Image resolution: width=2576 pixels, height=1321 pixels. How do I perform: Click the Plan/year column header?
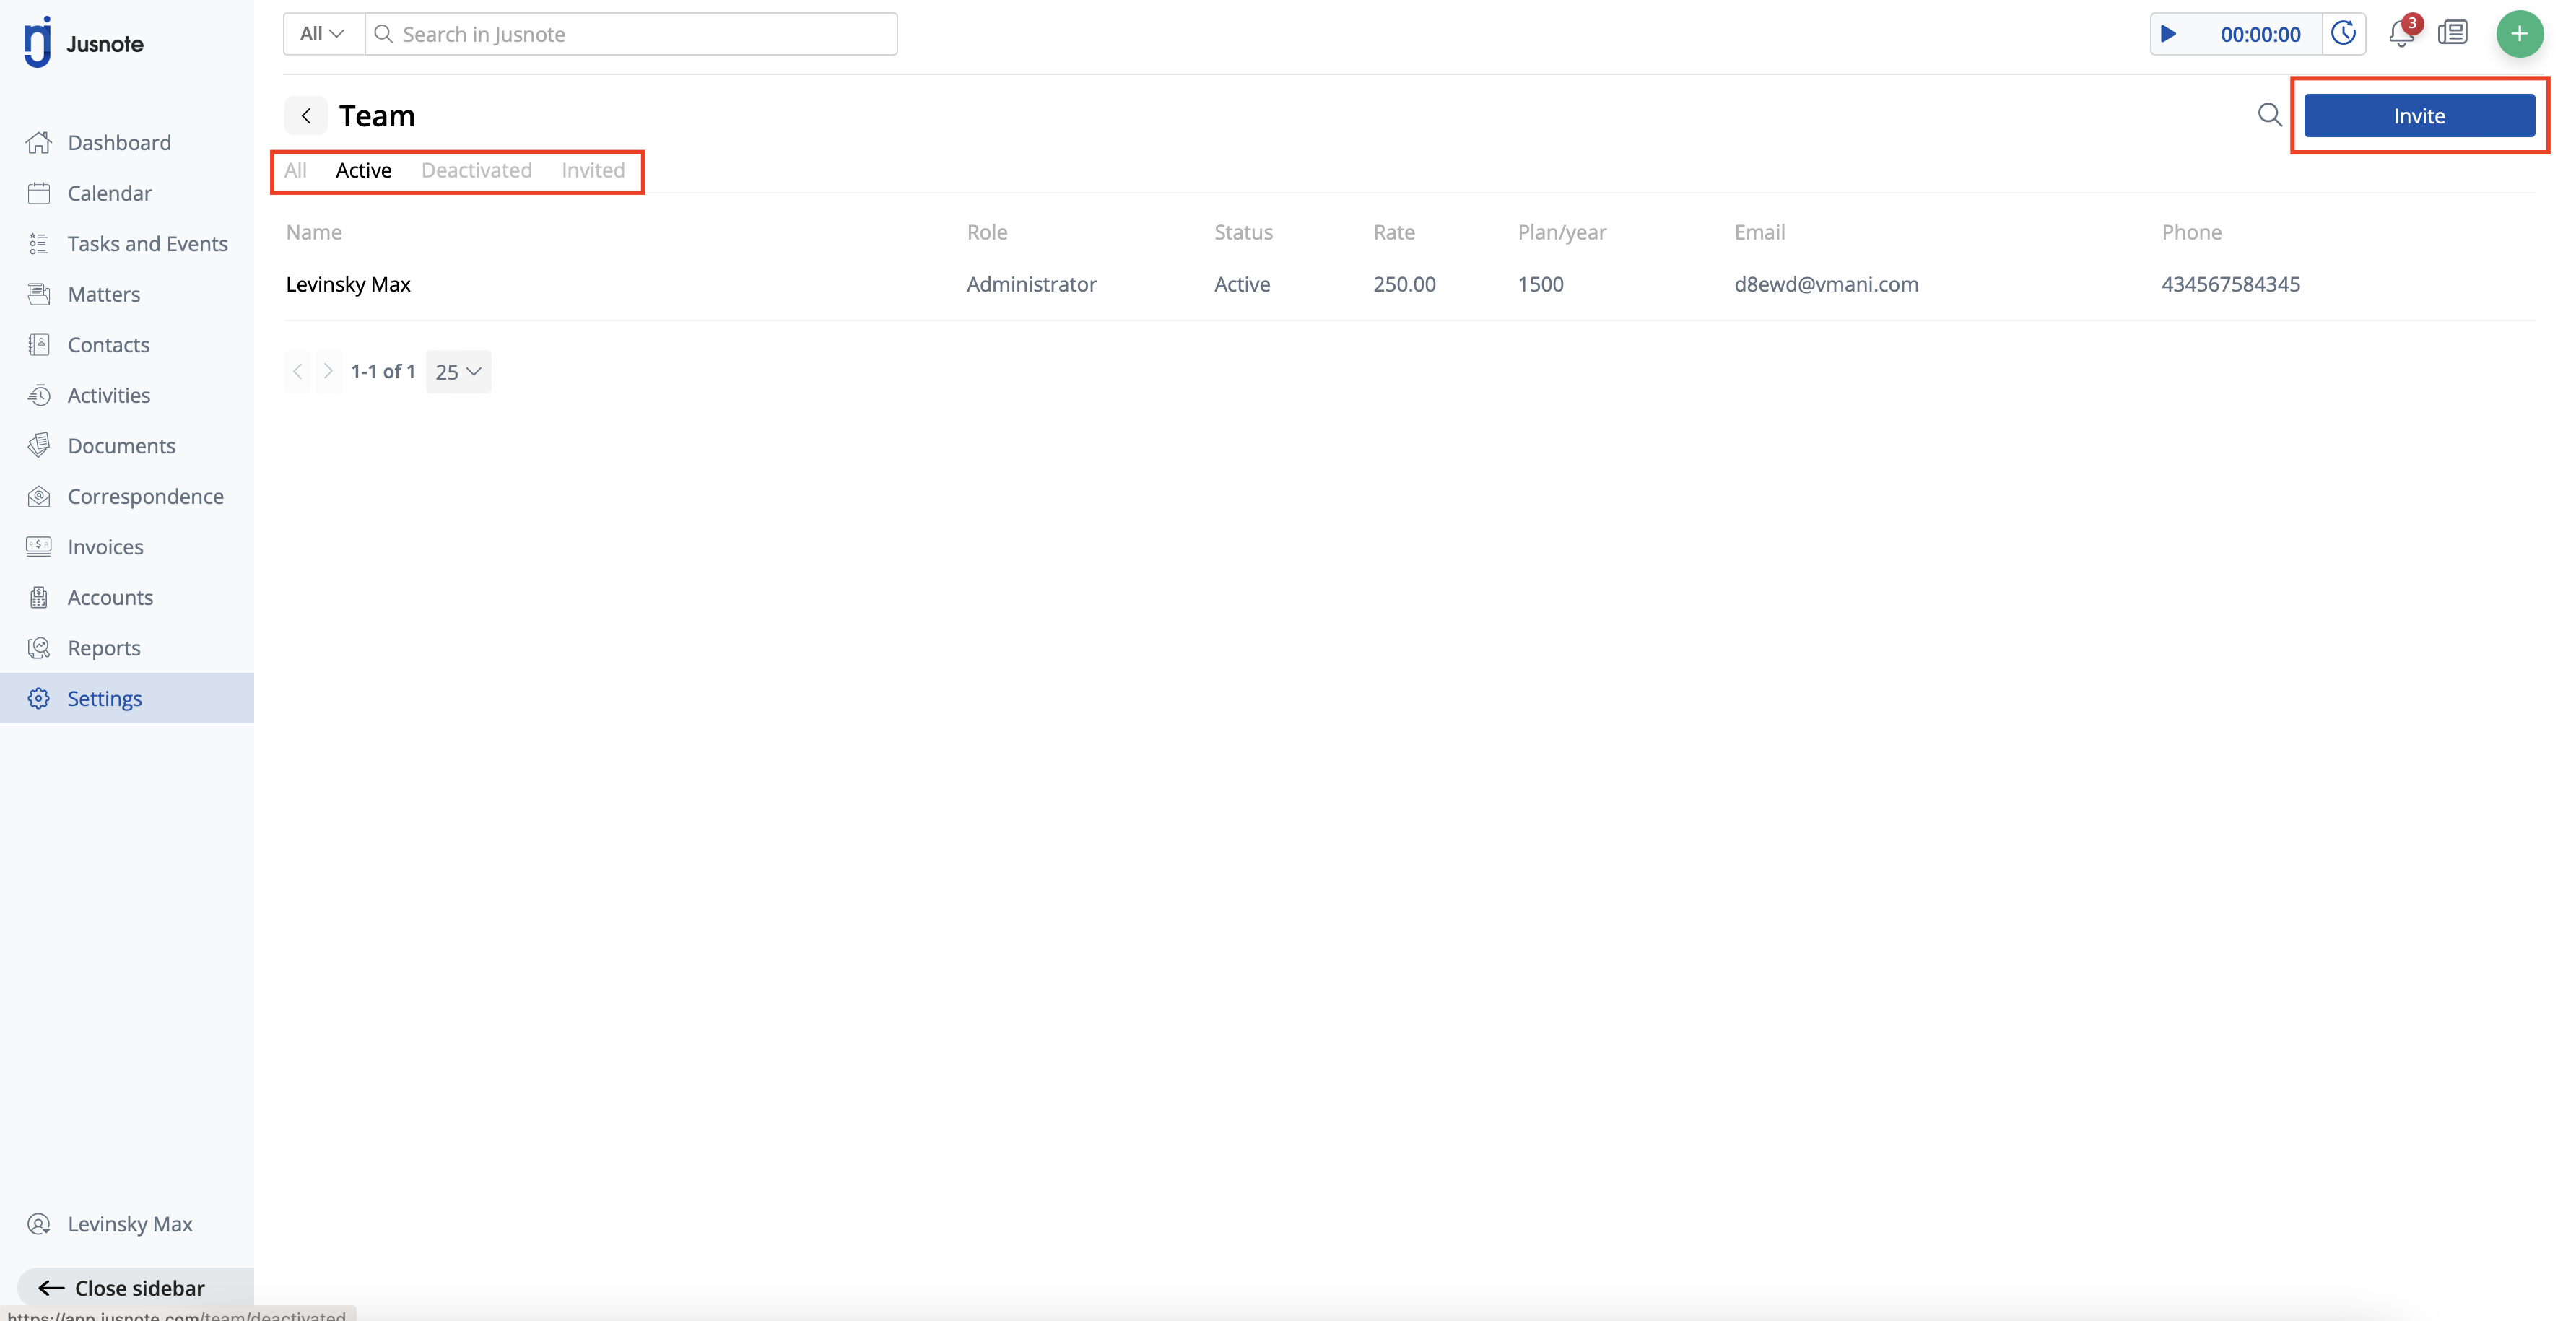click(x=1561, y=232)
